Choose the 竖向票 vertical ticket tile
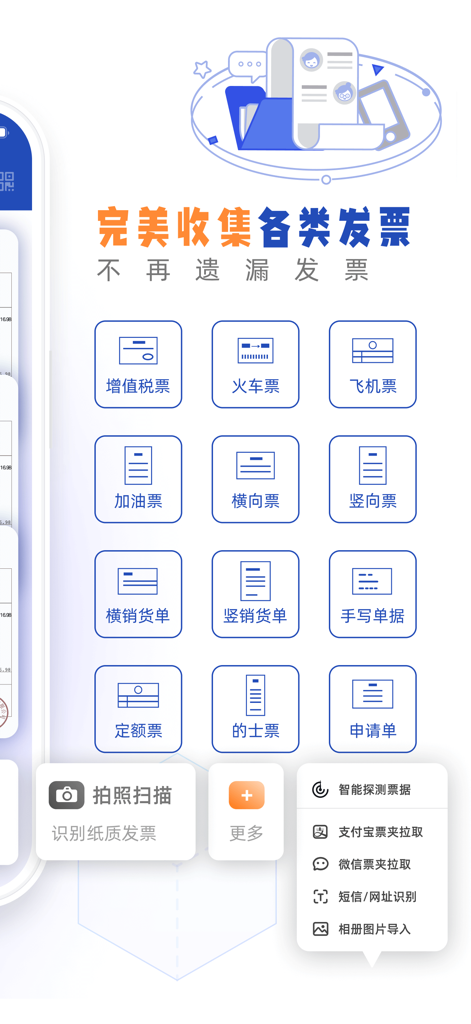Viewport: 471px width, 1024px height. [x=372, y=479]
